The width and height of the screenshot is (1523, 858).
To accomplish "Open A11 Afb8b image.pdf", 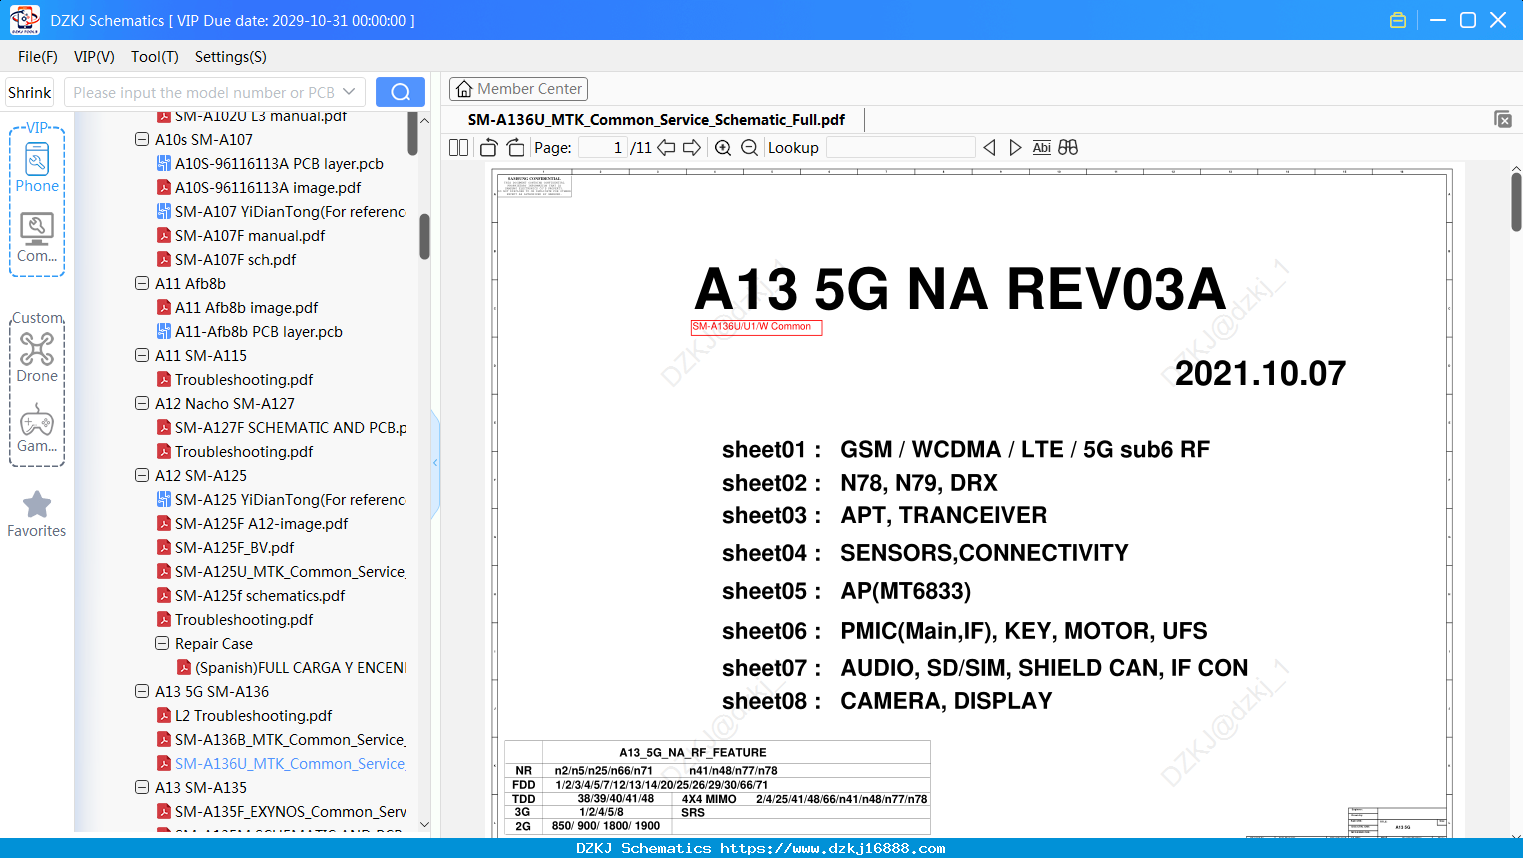I will point(238,308).
